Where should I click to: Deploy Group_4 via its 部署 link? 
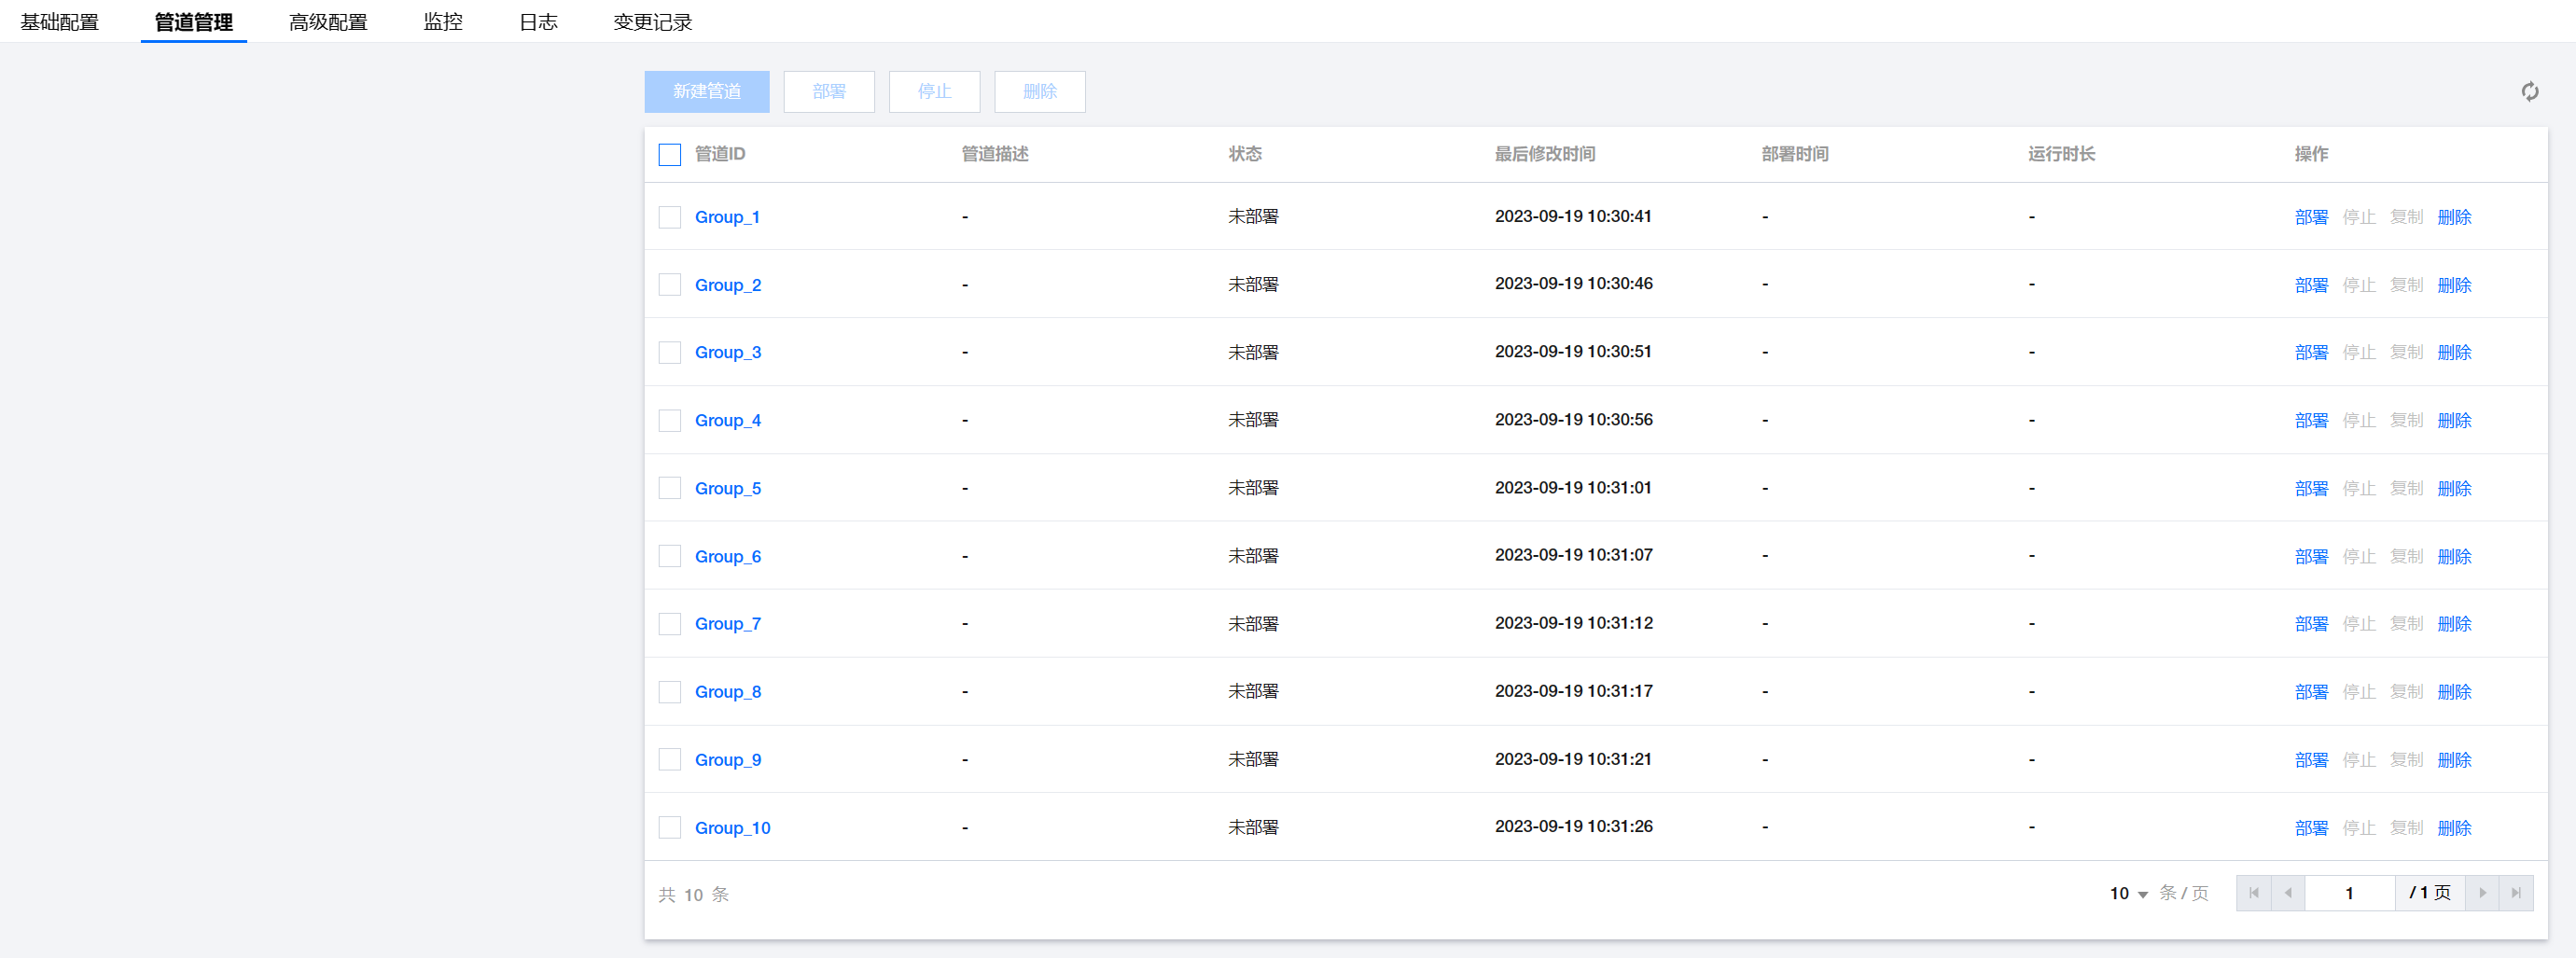tap(2311, 420)
